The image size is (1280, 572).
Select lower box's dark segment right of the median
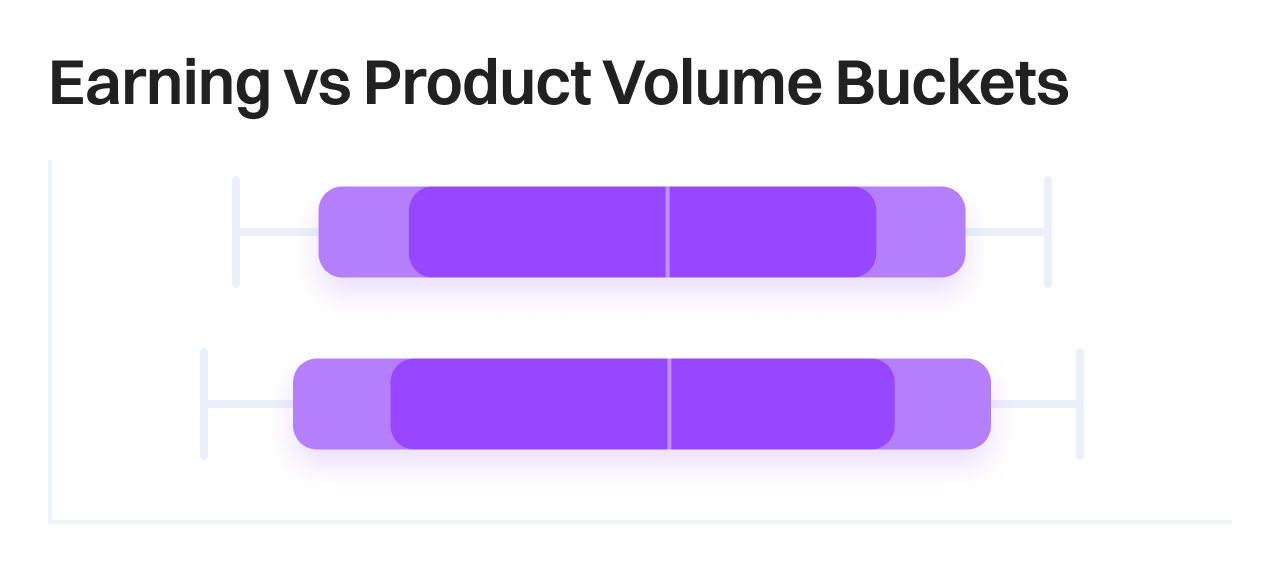[781, 404]
